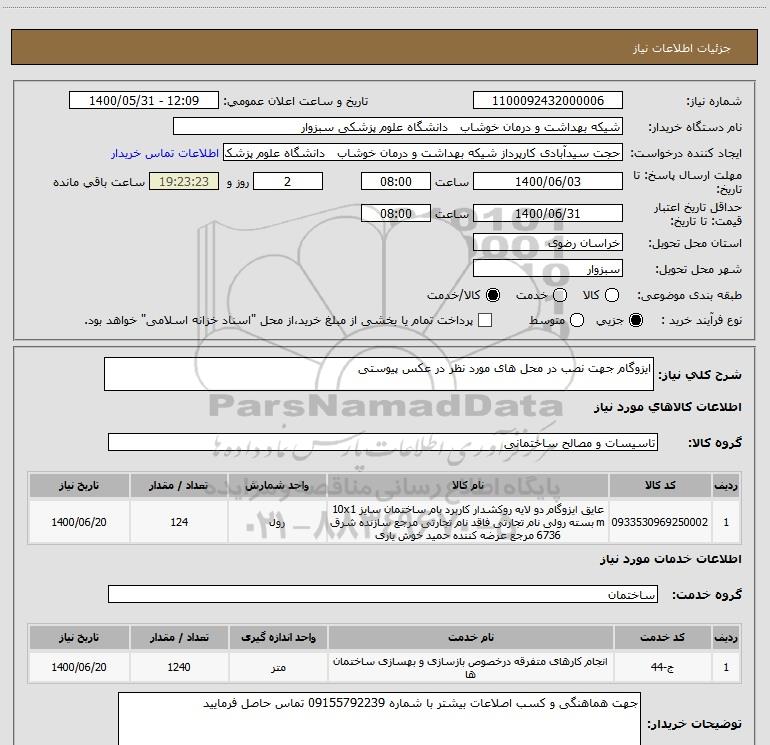Click the نام کالا column header
The image size is (770, 745).
tap(468, 485)
